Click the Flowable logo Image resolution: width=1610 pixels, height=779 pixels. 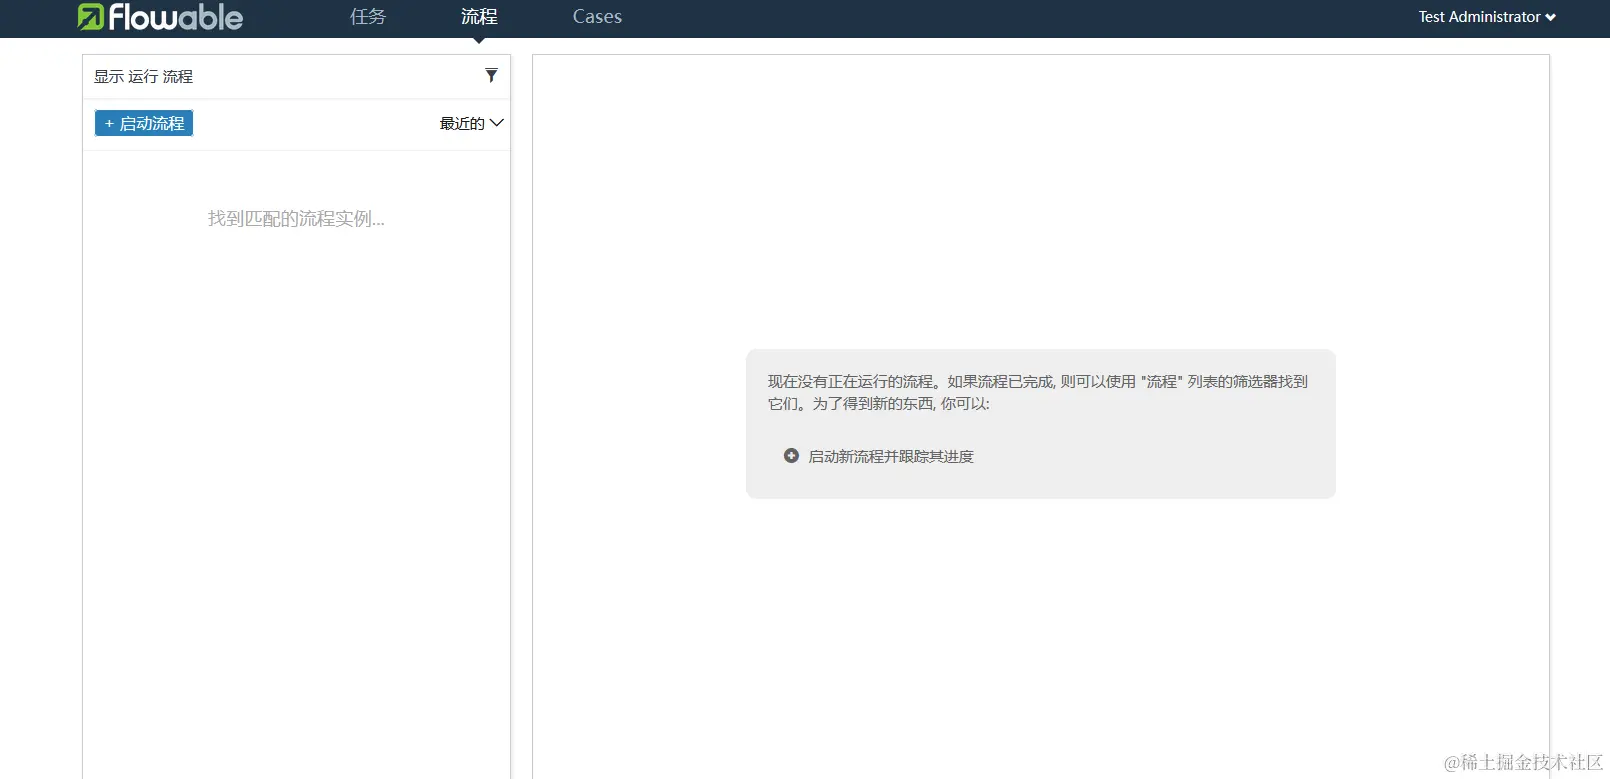click(160, 17)
